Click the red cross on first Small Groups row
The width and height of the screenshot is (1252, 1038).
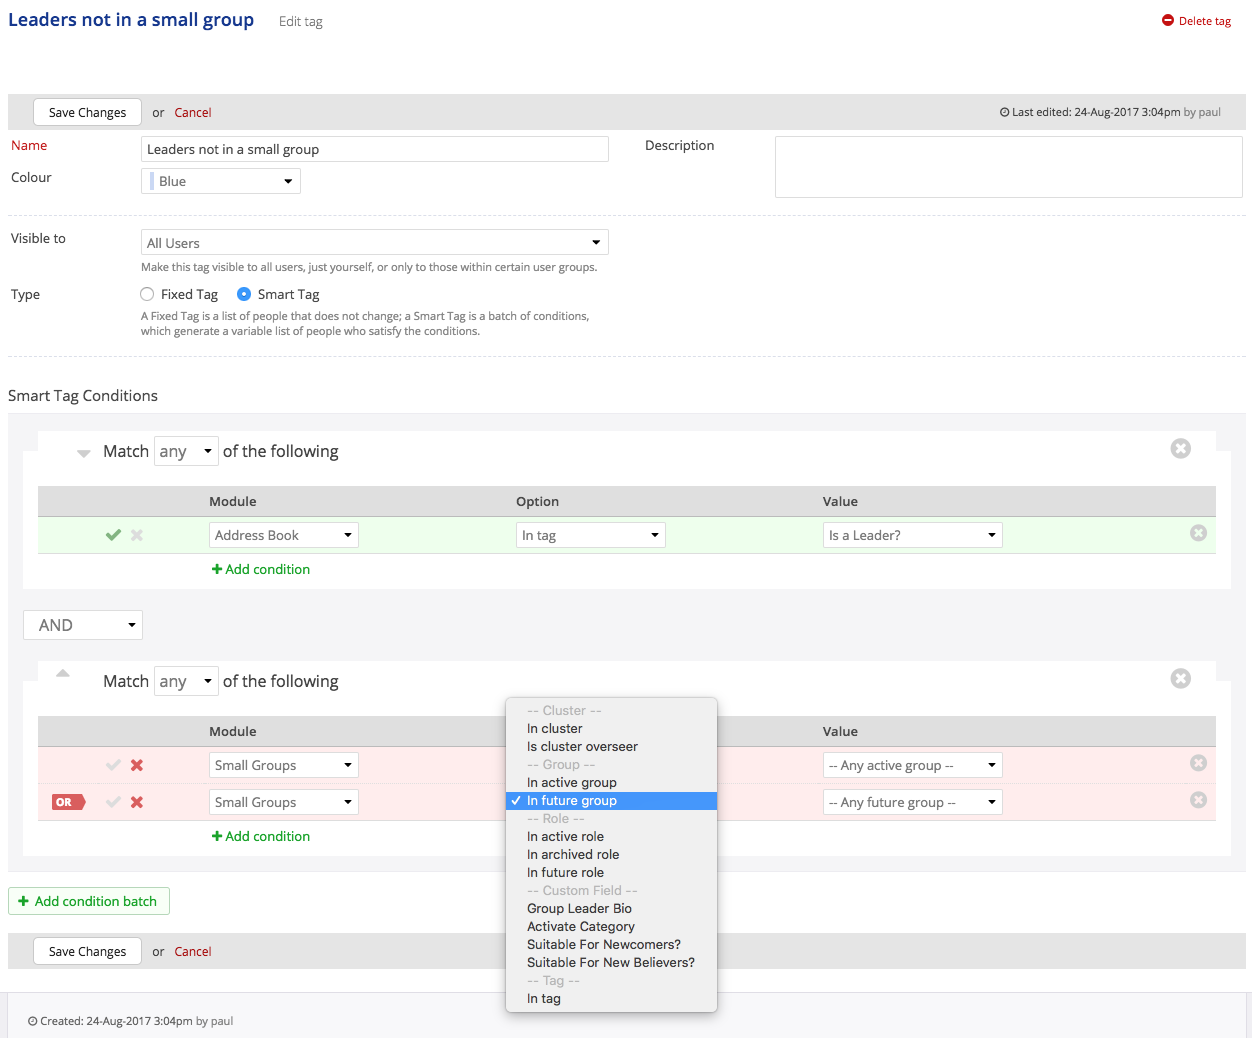click(137, 765)
